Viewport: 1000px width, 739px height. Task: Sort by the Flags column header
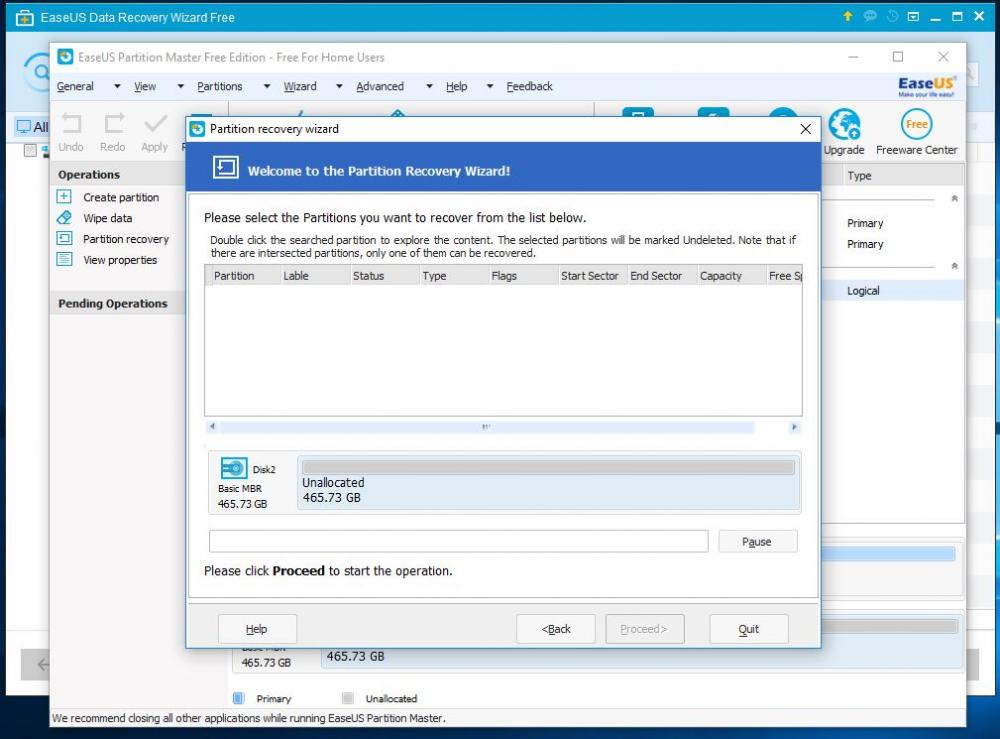coord(522,275)
